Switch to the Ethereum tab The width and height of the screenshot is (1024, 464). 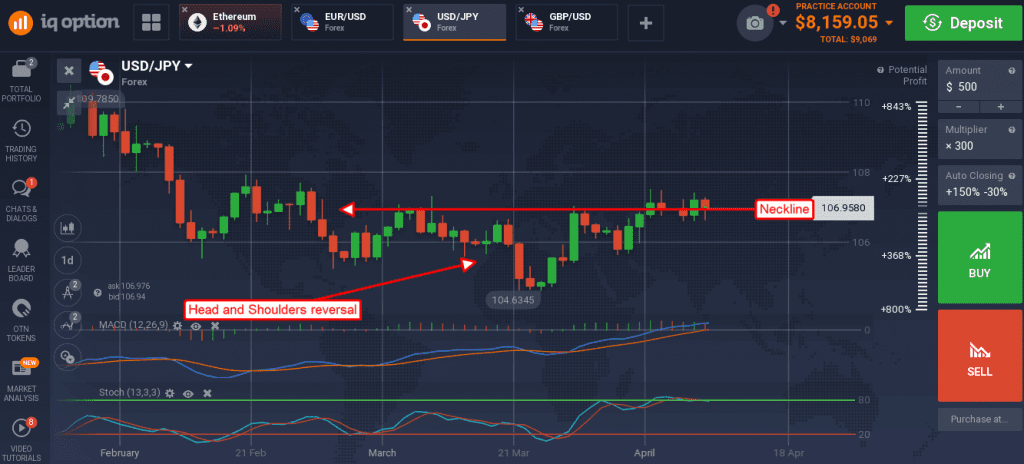tap(231, 22)
